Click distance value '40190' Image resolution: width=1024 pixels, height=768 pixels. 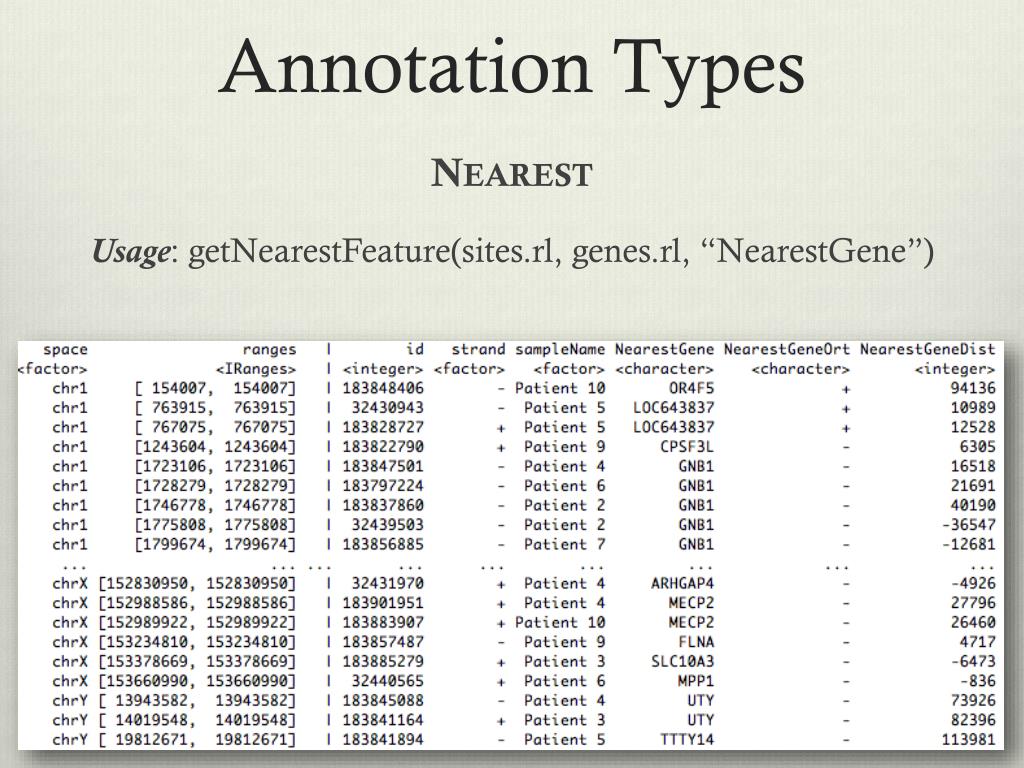tap(973, 506)
